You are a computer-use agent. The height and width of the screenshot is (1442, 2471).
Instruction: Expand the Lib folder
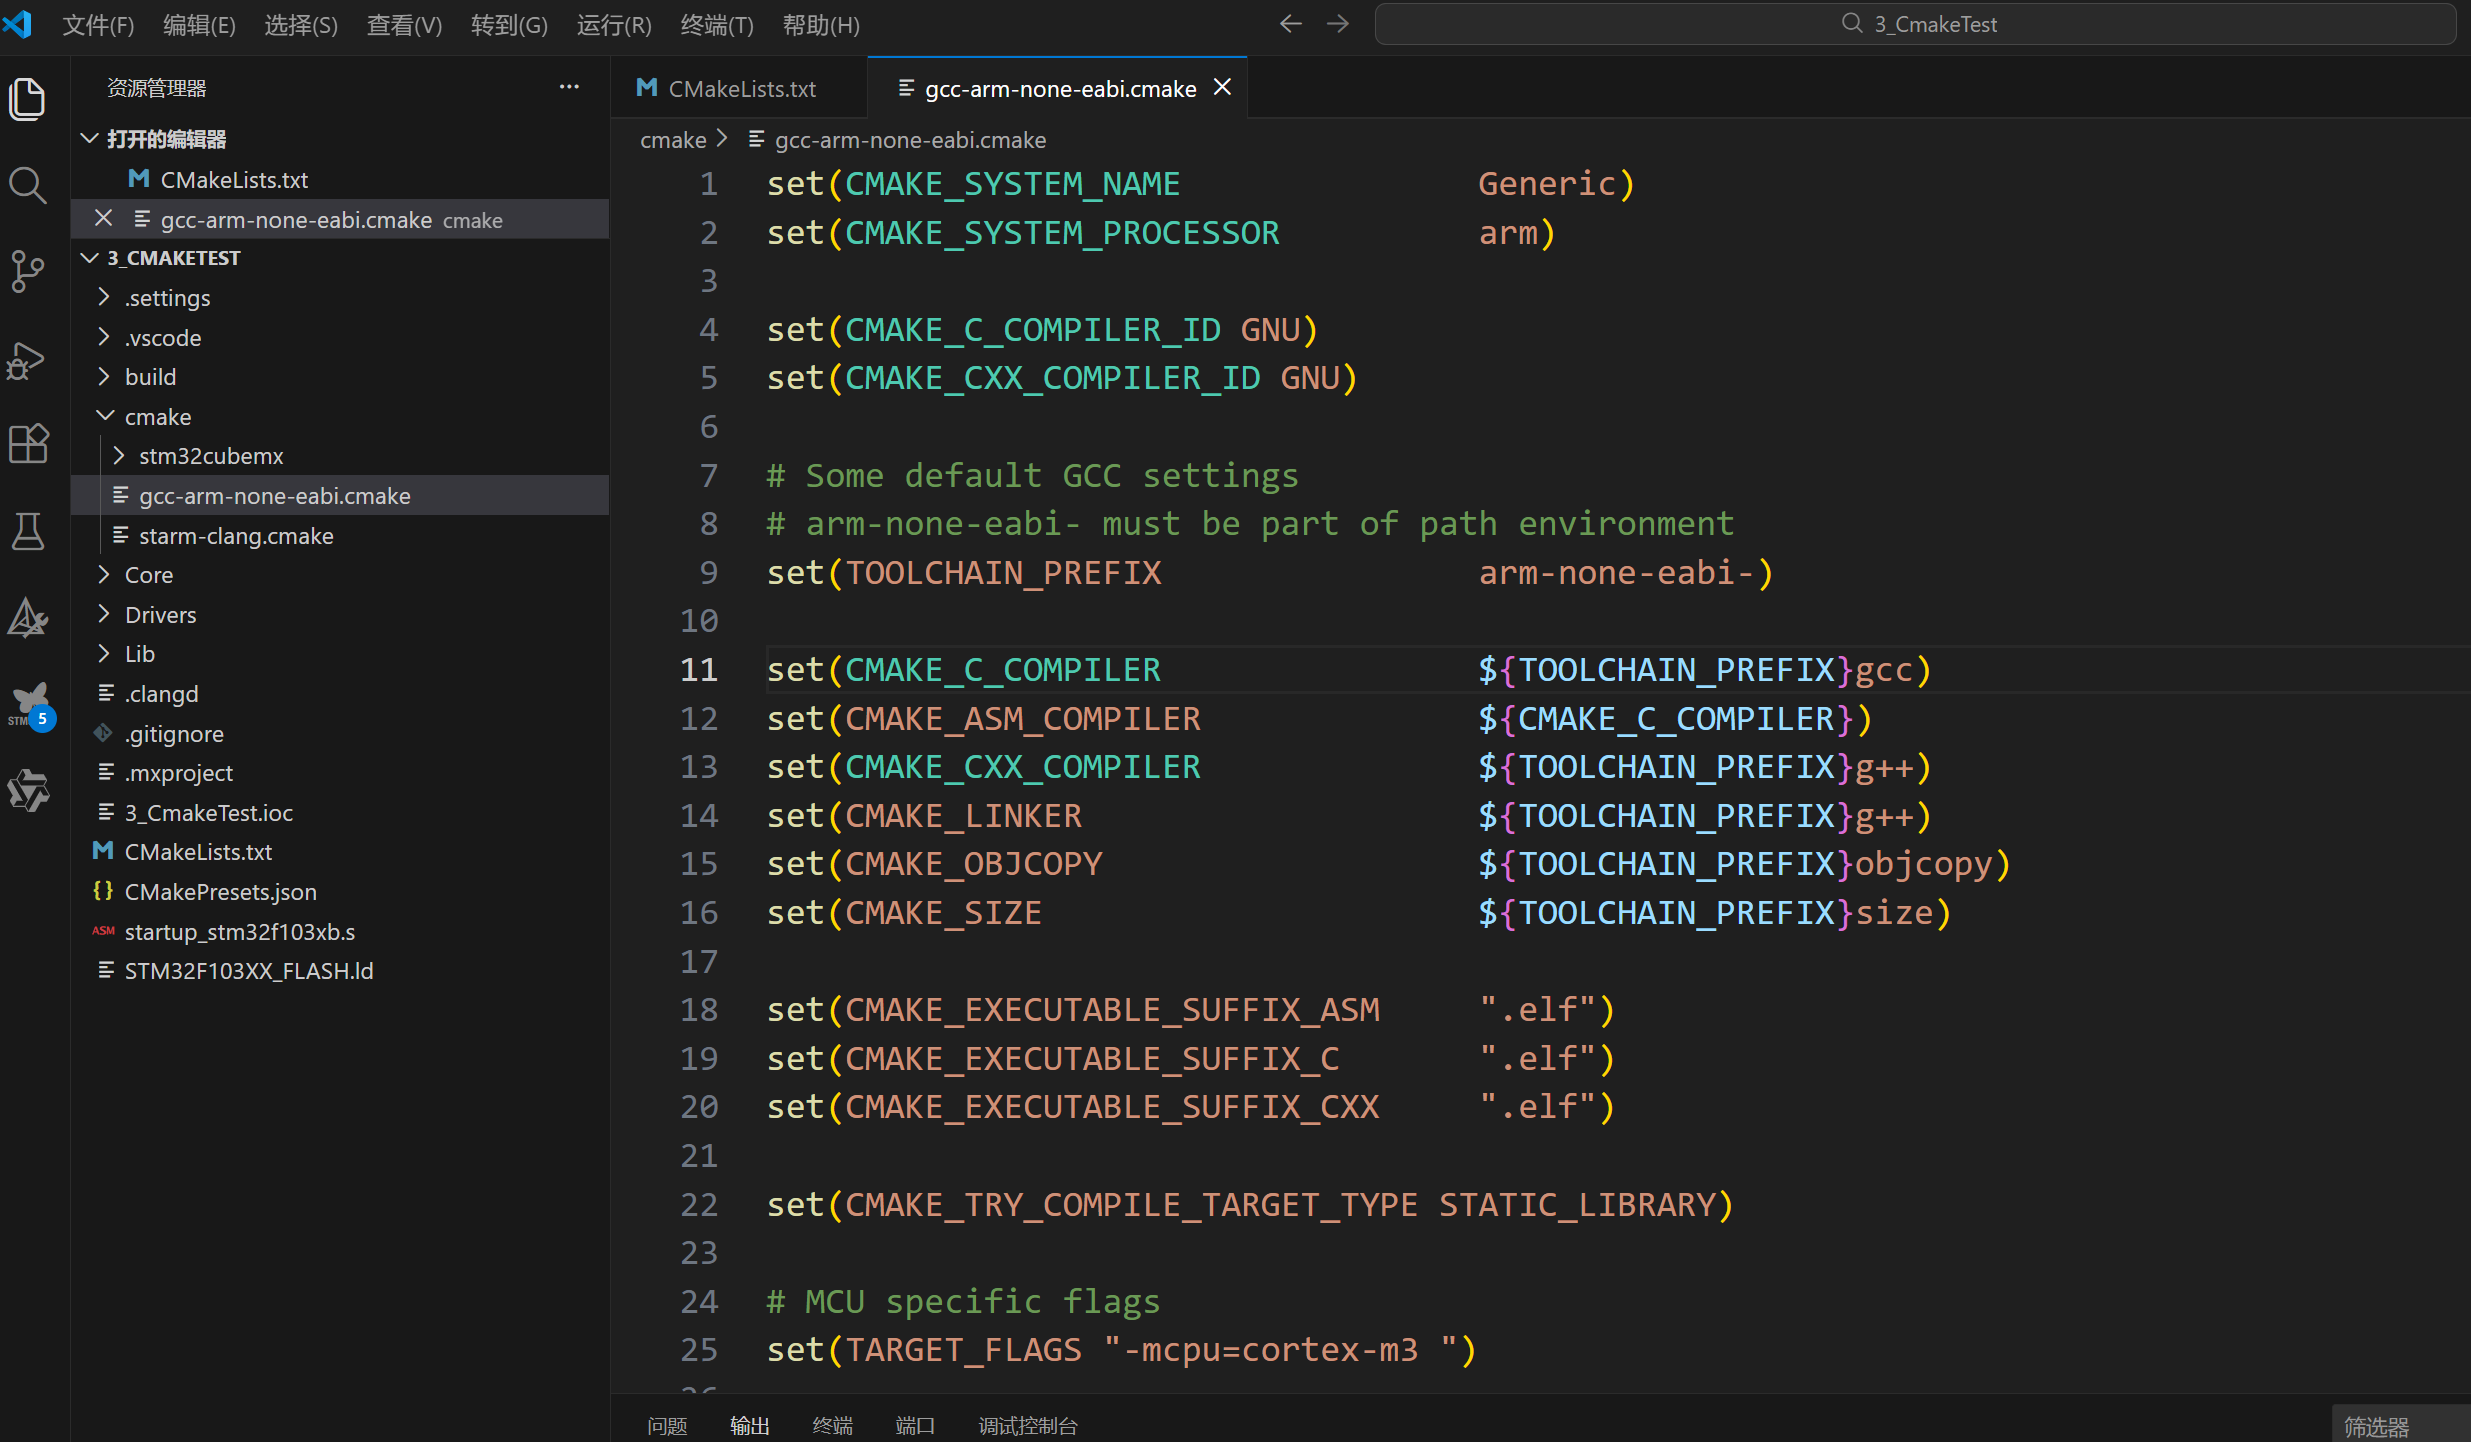(104, 654)
